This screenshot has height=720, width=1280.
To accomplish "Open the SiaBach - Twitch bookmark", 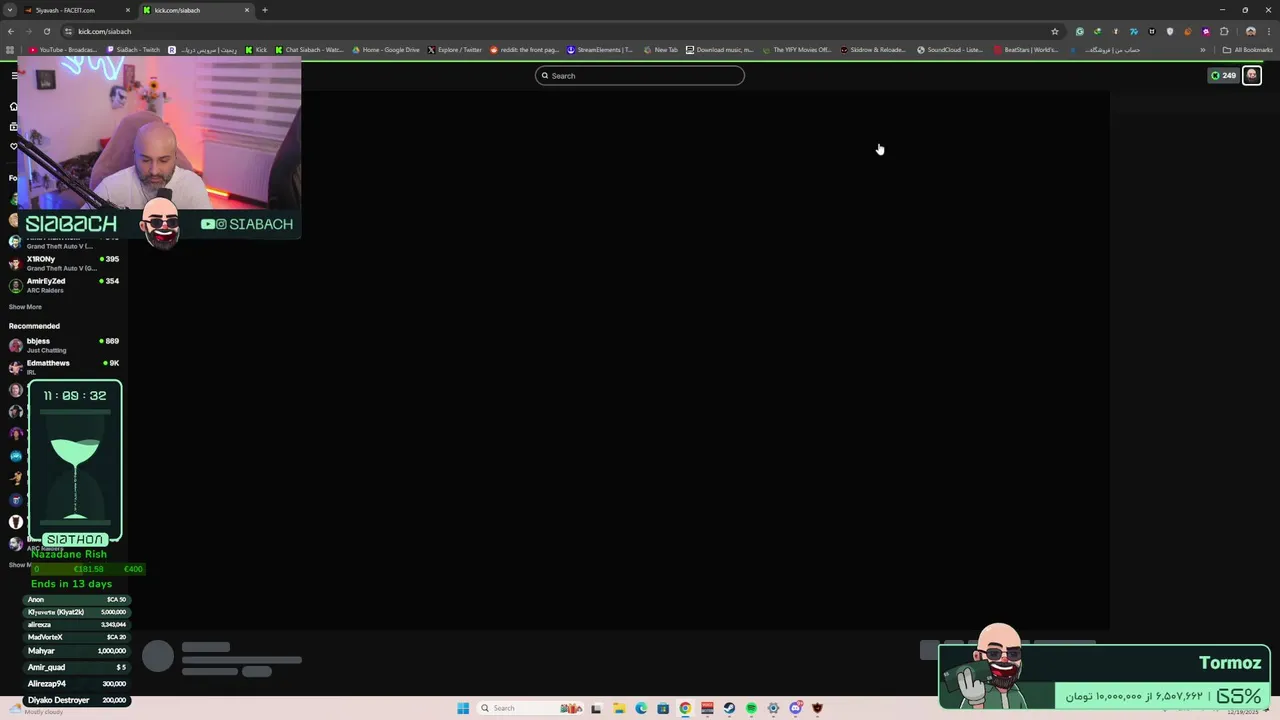I will click(x=133, y=49).
